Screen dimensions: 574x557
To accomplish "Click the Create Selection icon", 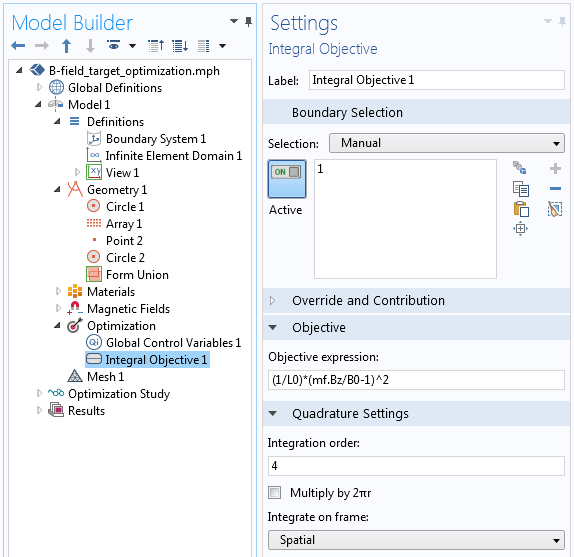I will coord(520,168).
